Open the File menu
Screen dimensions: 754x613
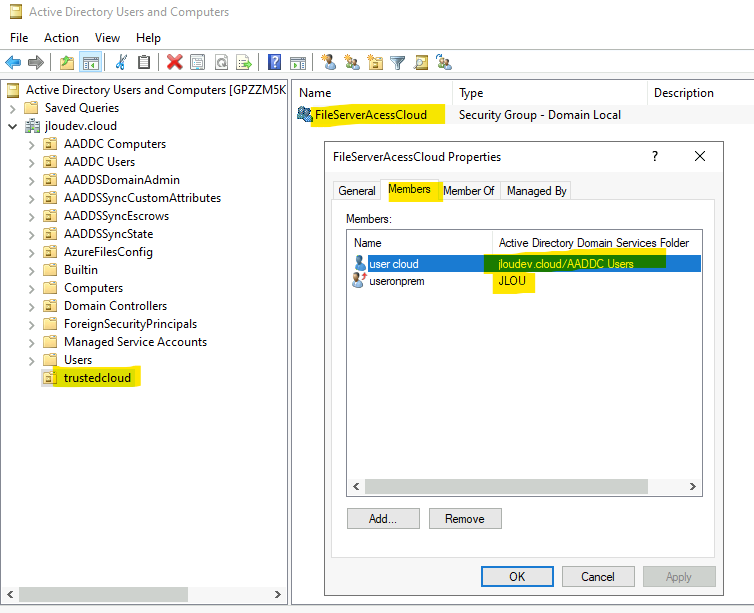[x=19, y=38]
